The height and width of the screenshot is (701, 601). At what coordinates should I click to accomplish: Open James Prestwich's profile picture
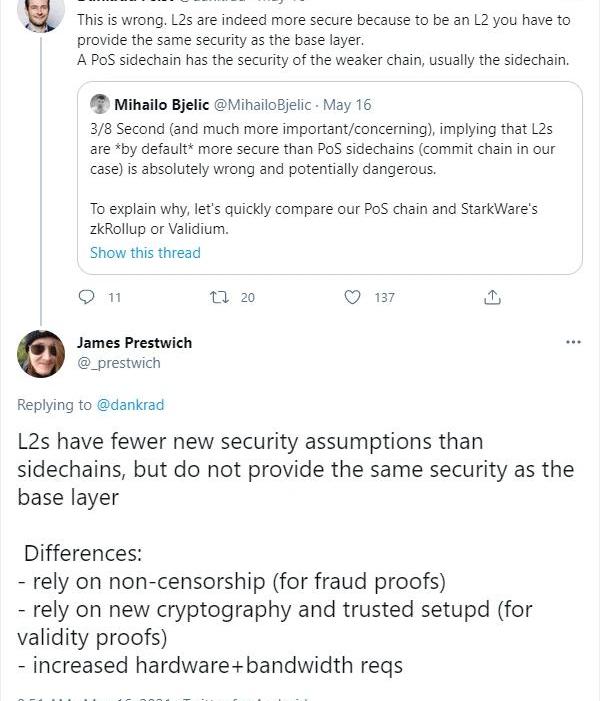coord(41,353)
